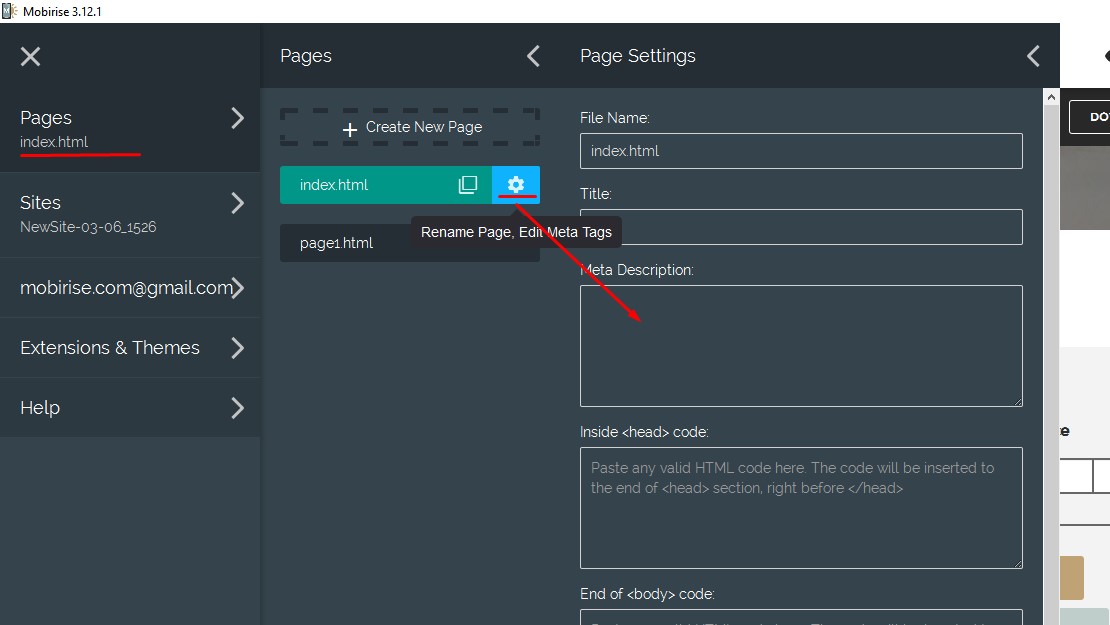Viewport: 1110px width, 625px height.
Task: Focus the Meta Description text area
Action: [x=800, y=346]
